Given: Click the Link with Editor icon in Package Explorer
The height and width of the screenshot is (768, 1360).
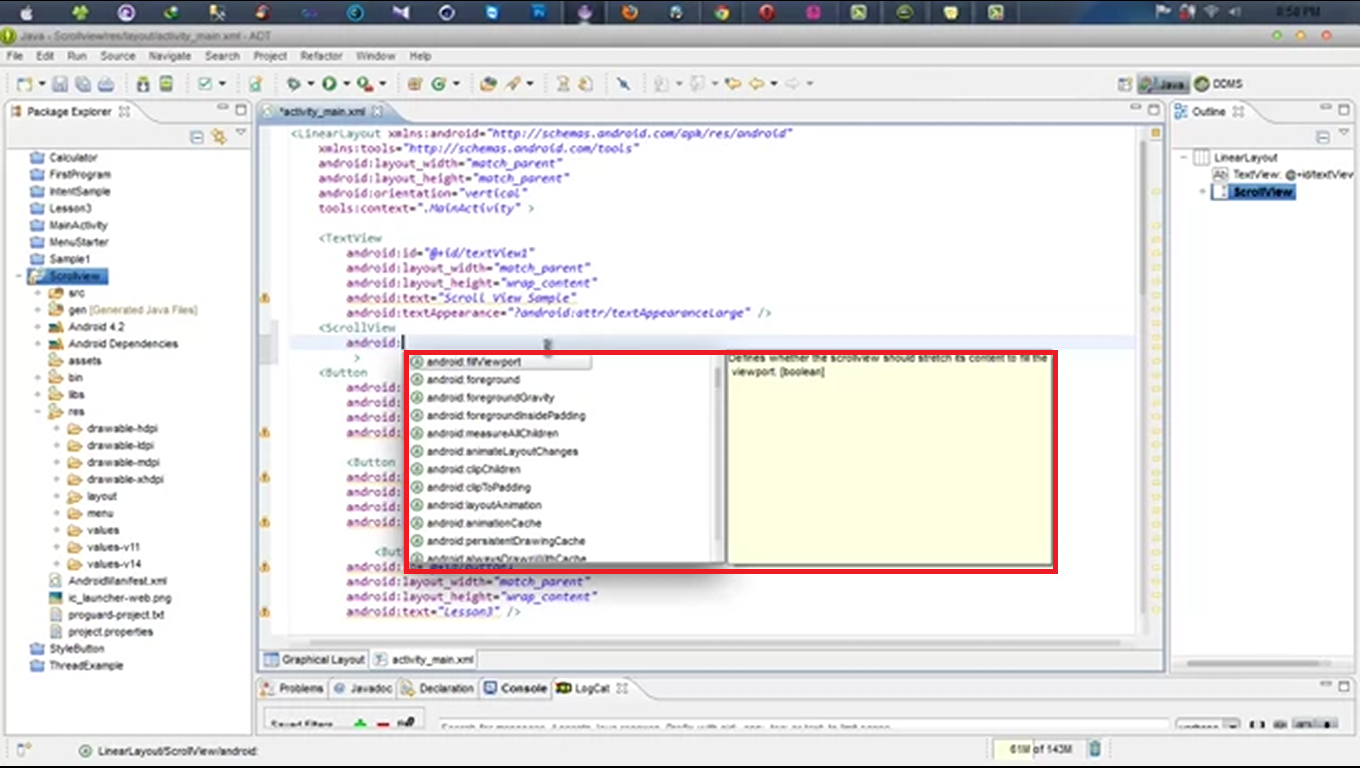Looking at the screenshot, I should 218,137.
